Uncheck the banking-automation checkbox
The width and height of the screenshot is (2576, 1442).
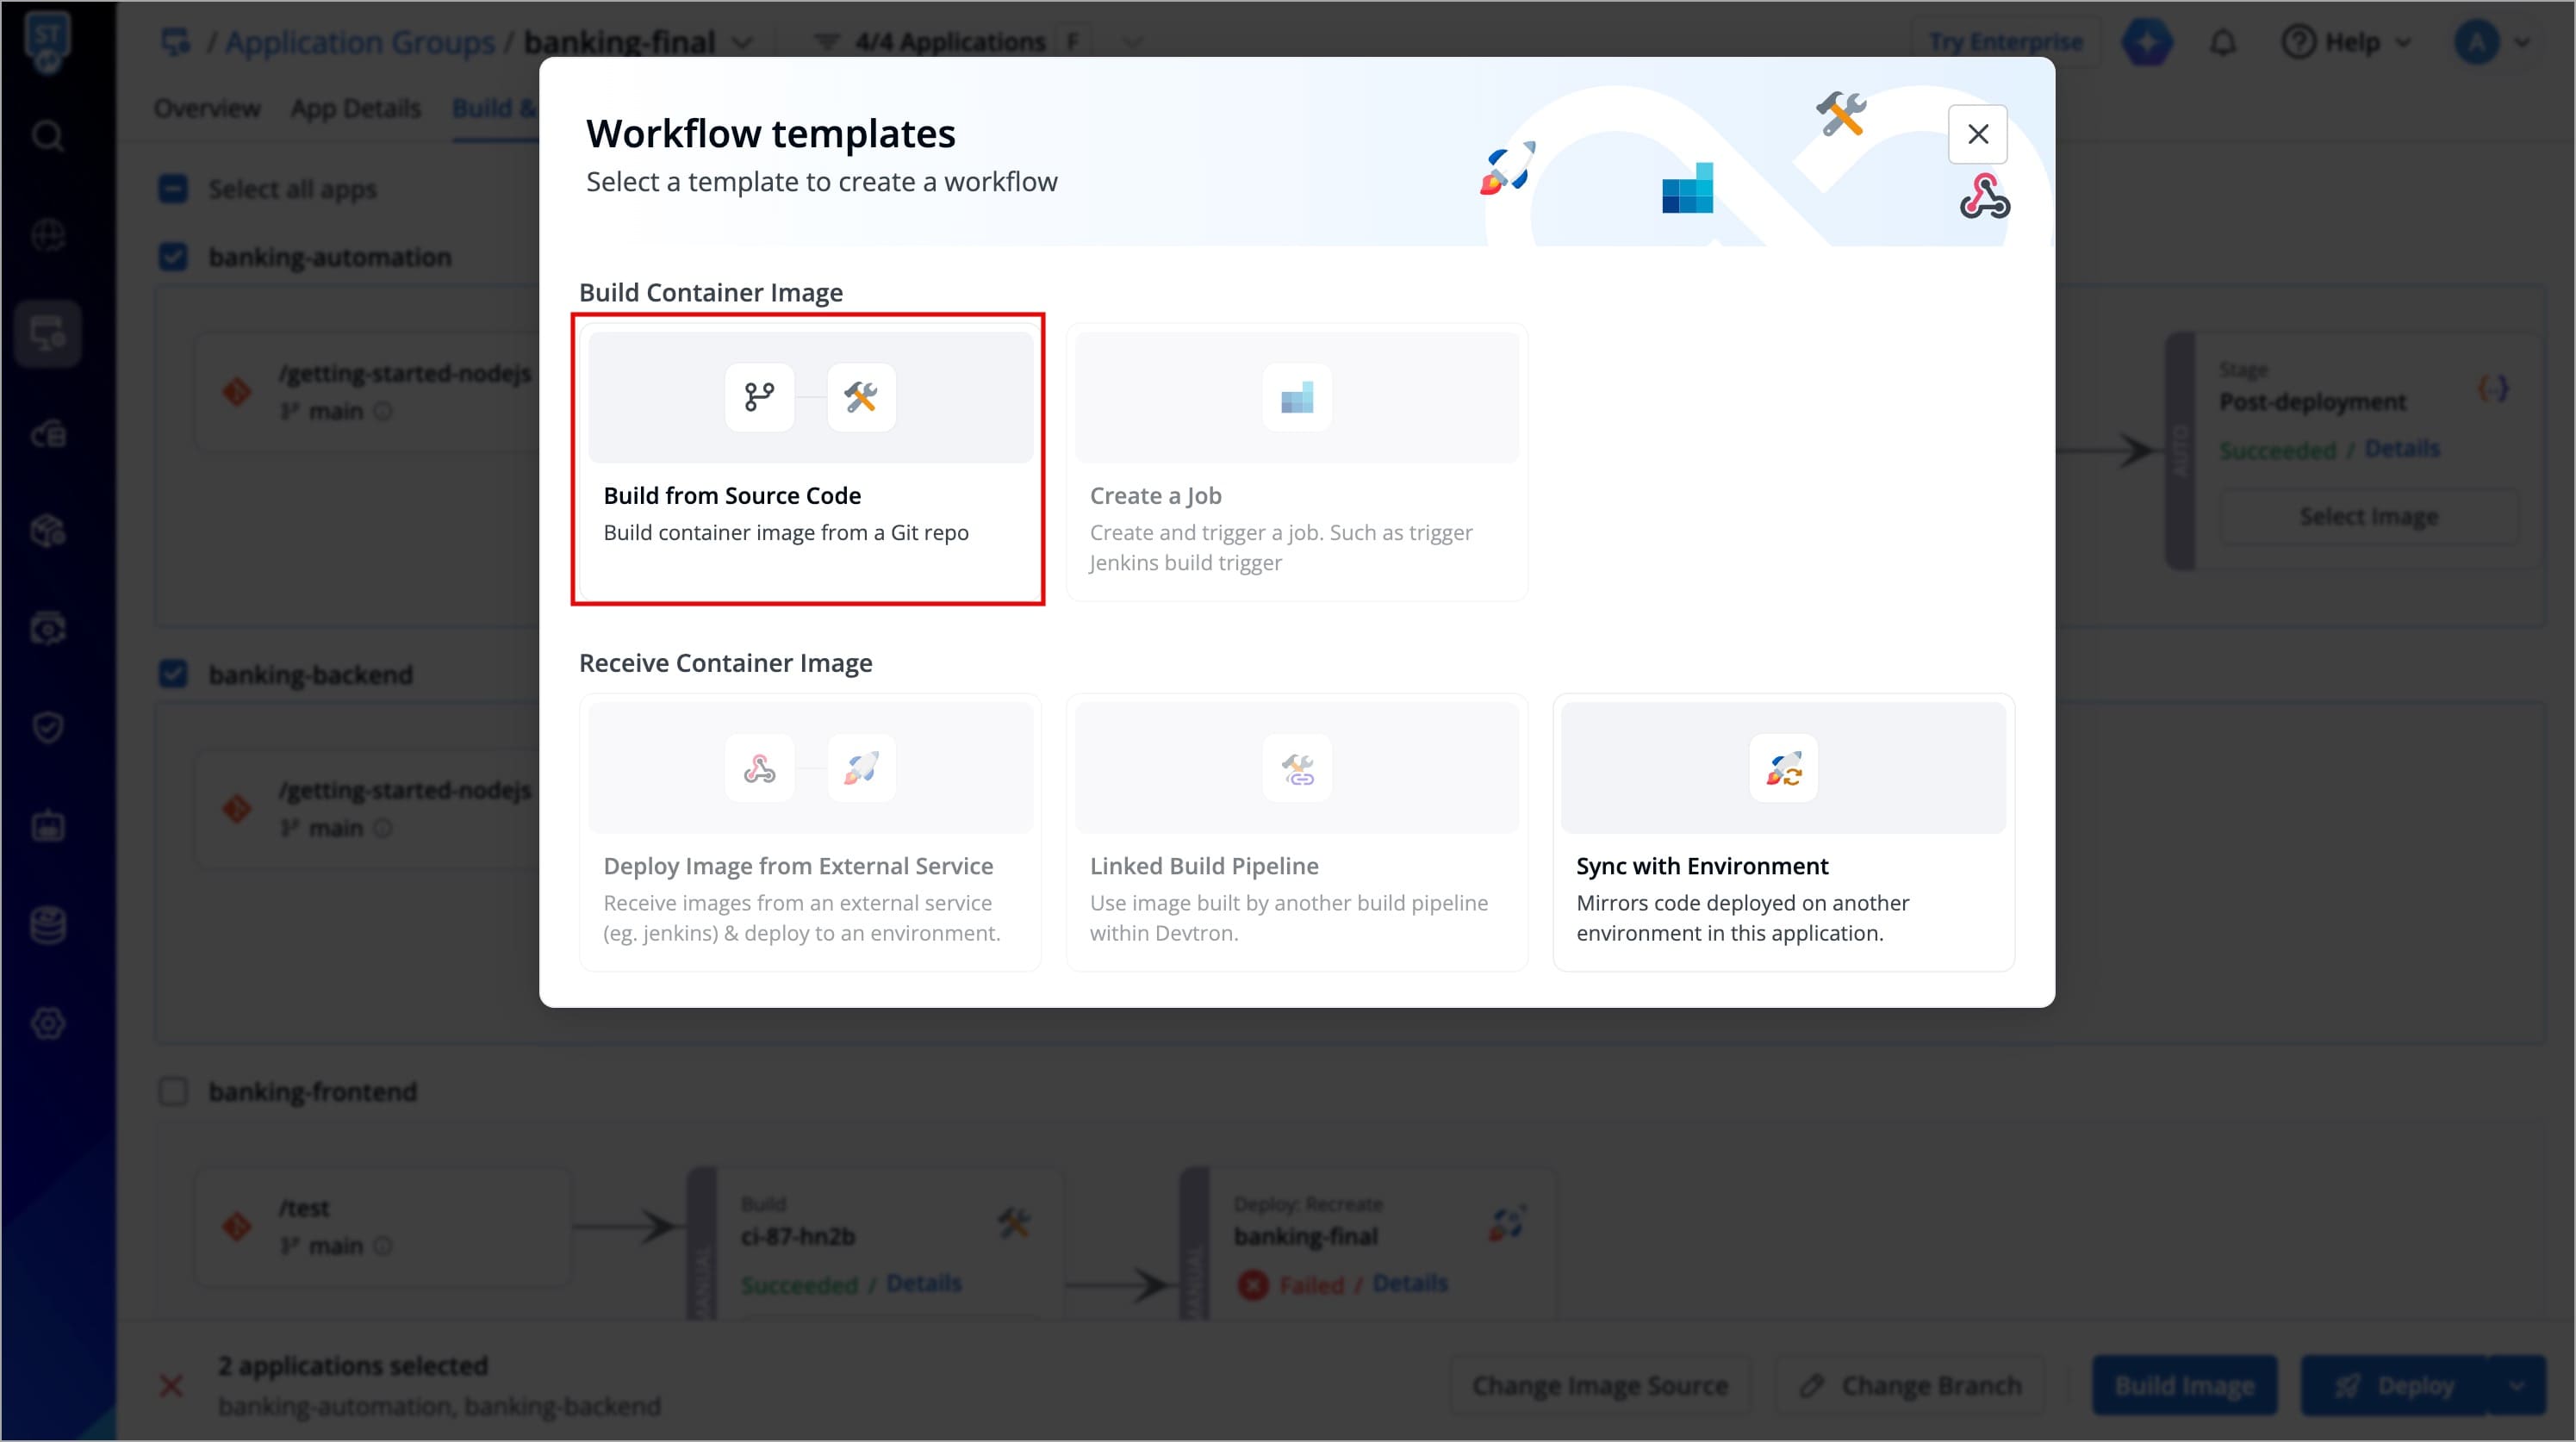[x=173, y=257]
